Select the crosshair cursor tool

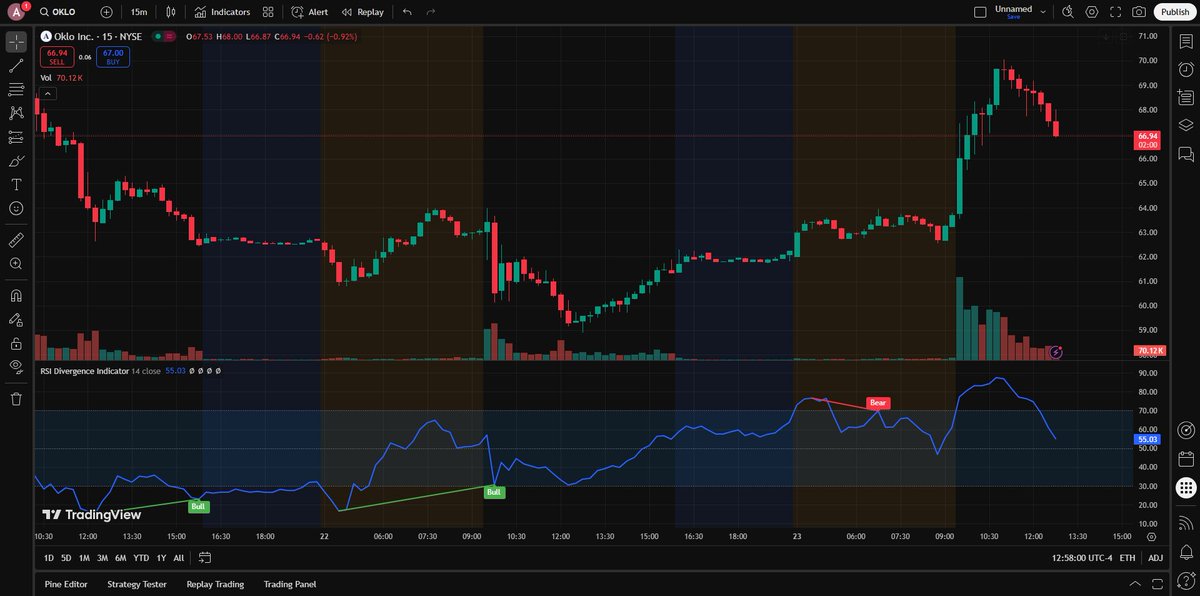tap(16, 42)
